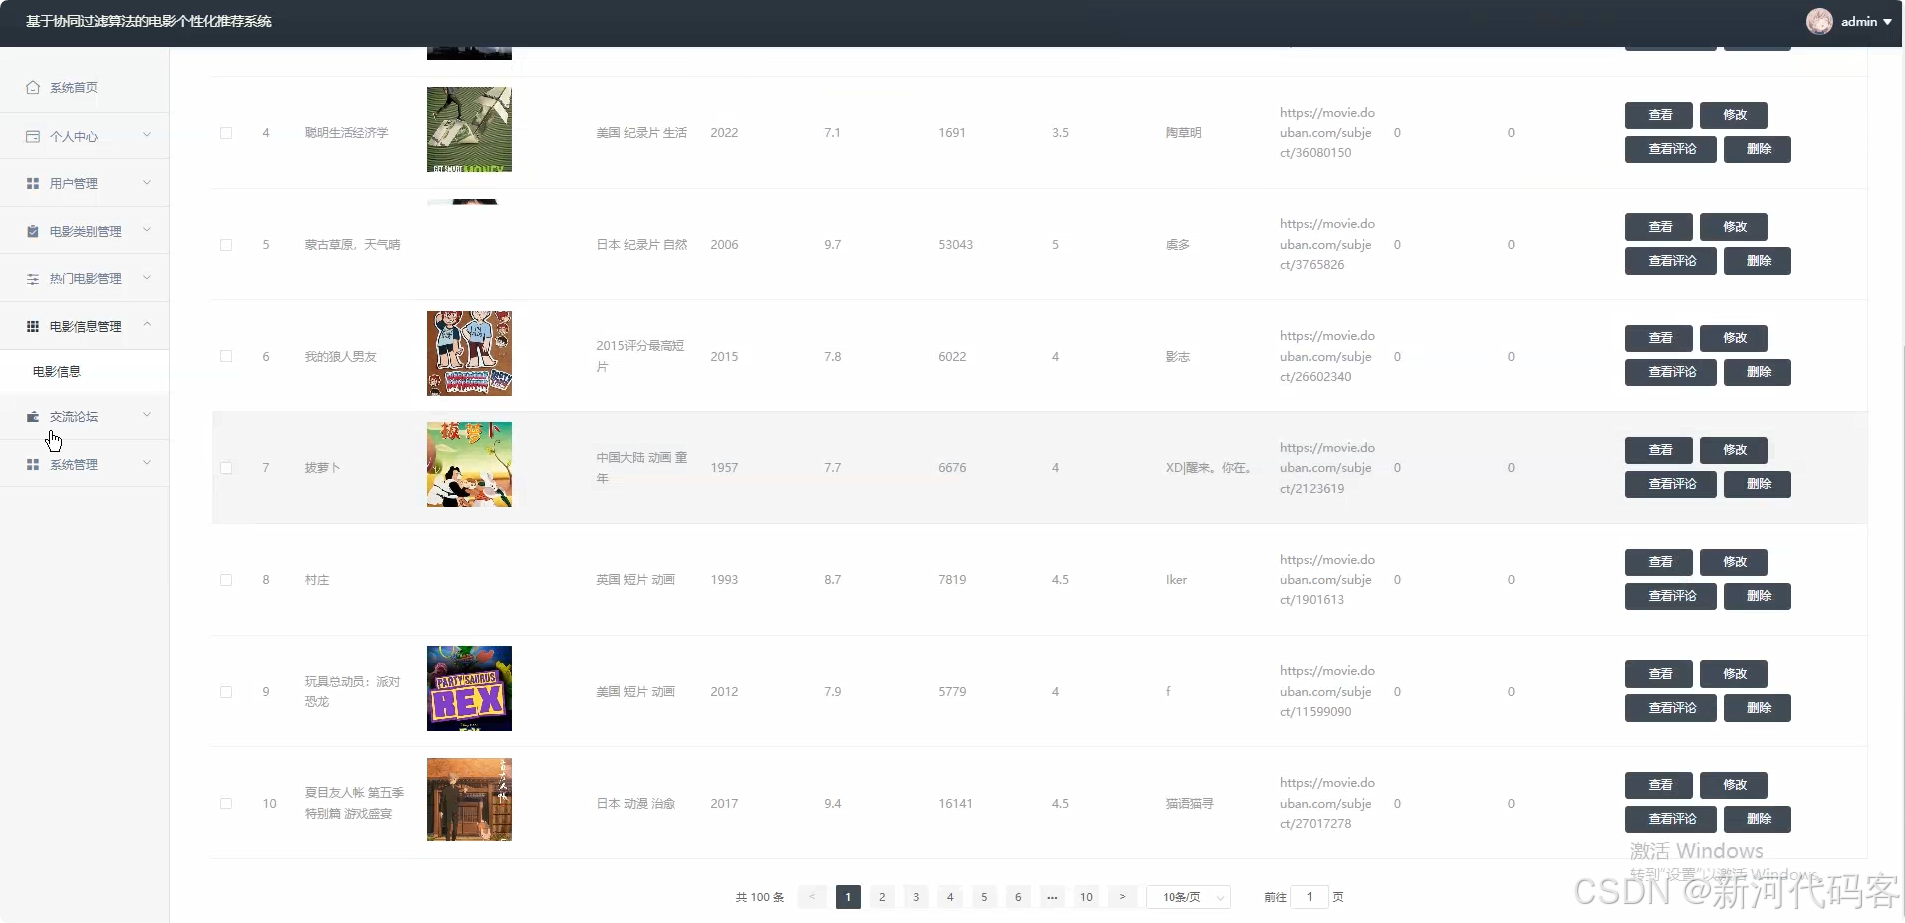Expand the 系统管理 chevron
The height and width of the screenshot is (923, 1905).
pyautogui.click(x=147, y=463)
